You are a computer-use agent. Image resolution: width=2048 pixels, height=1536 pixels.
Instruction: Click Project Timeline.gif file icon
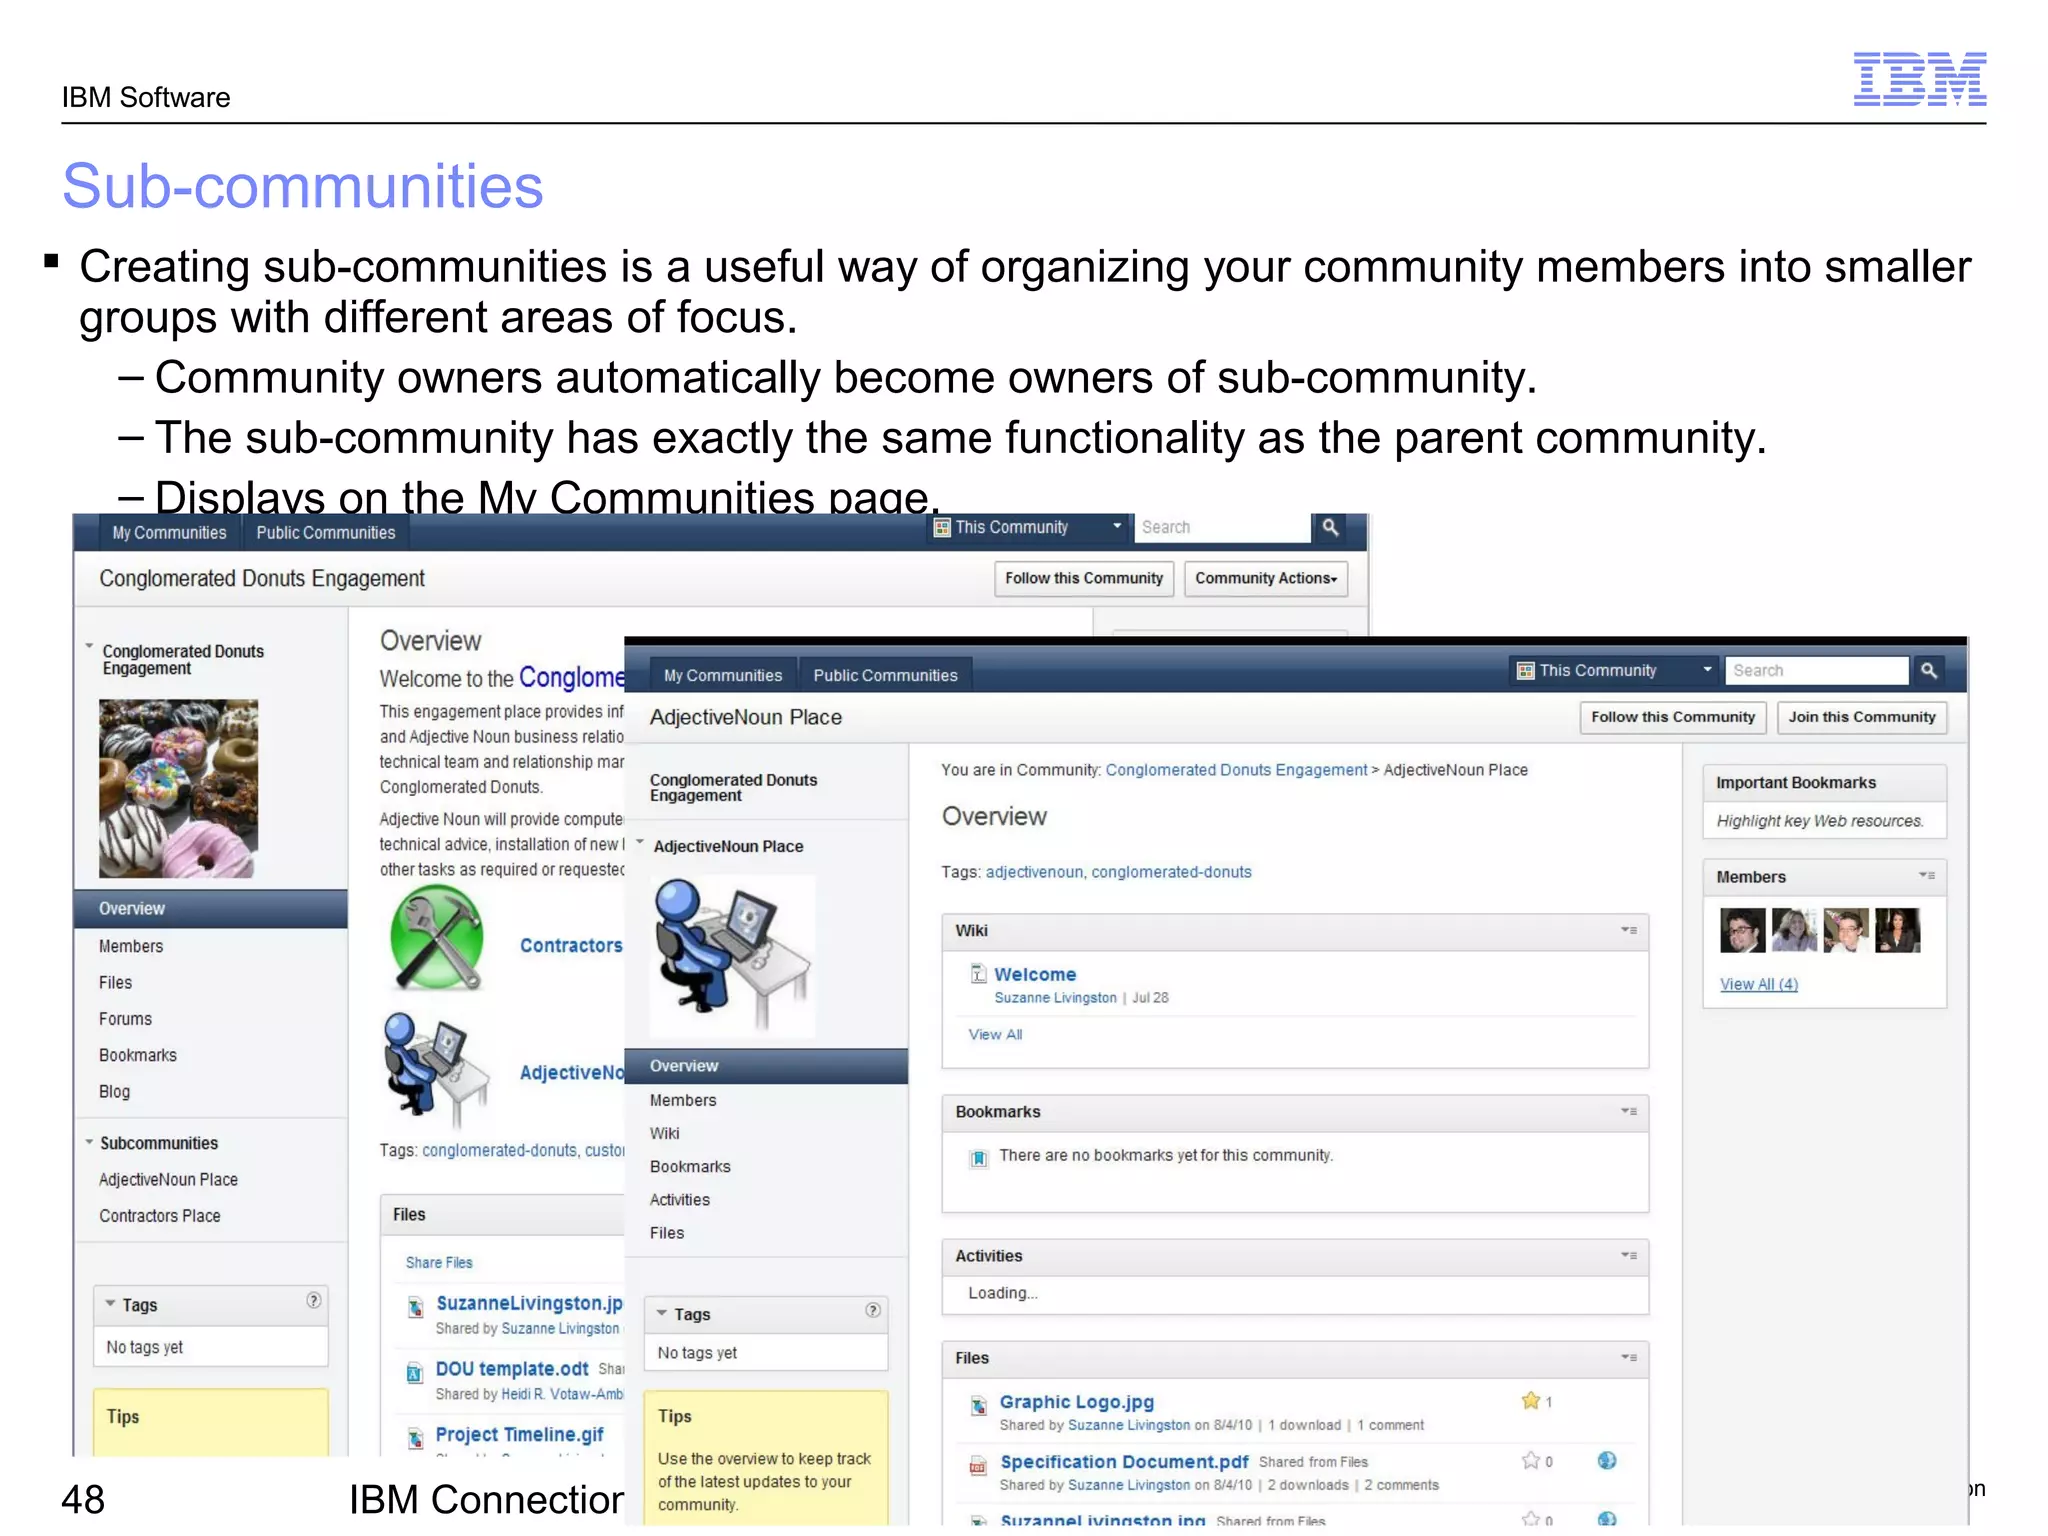pos(415,1439)
